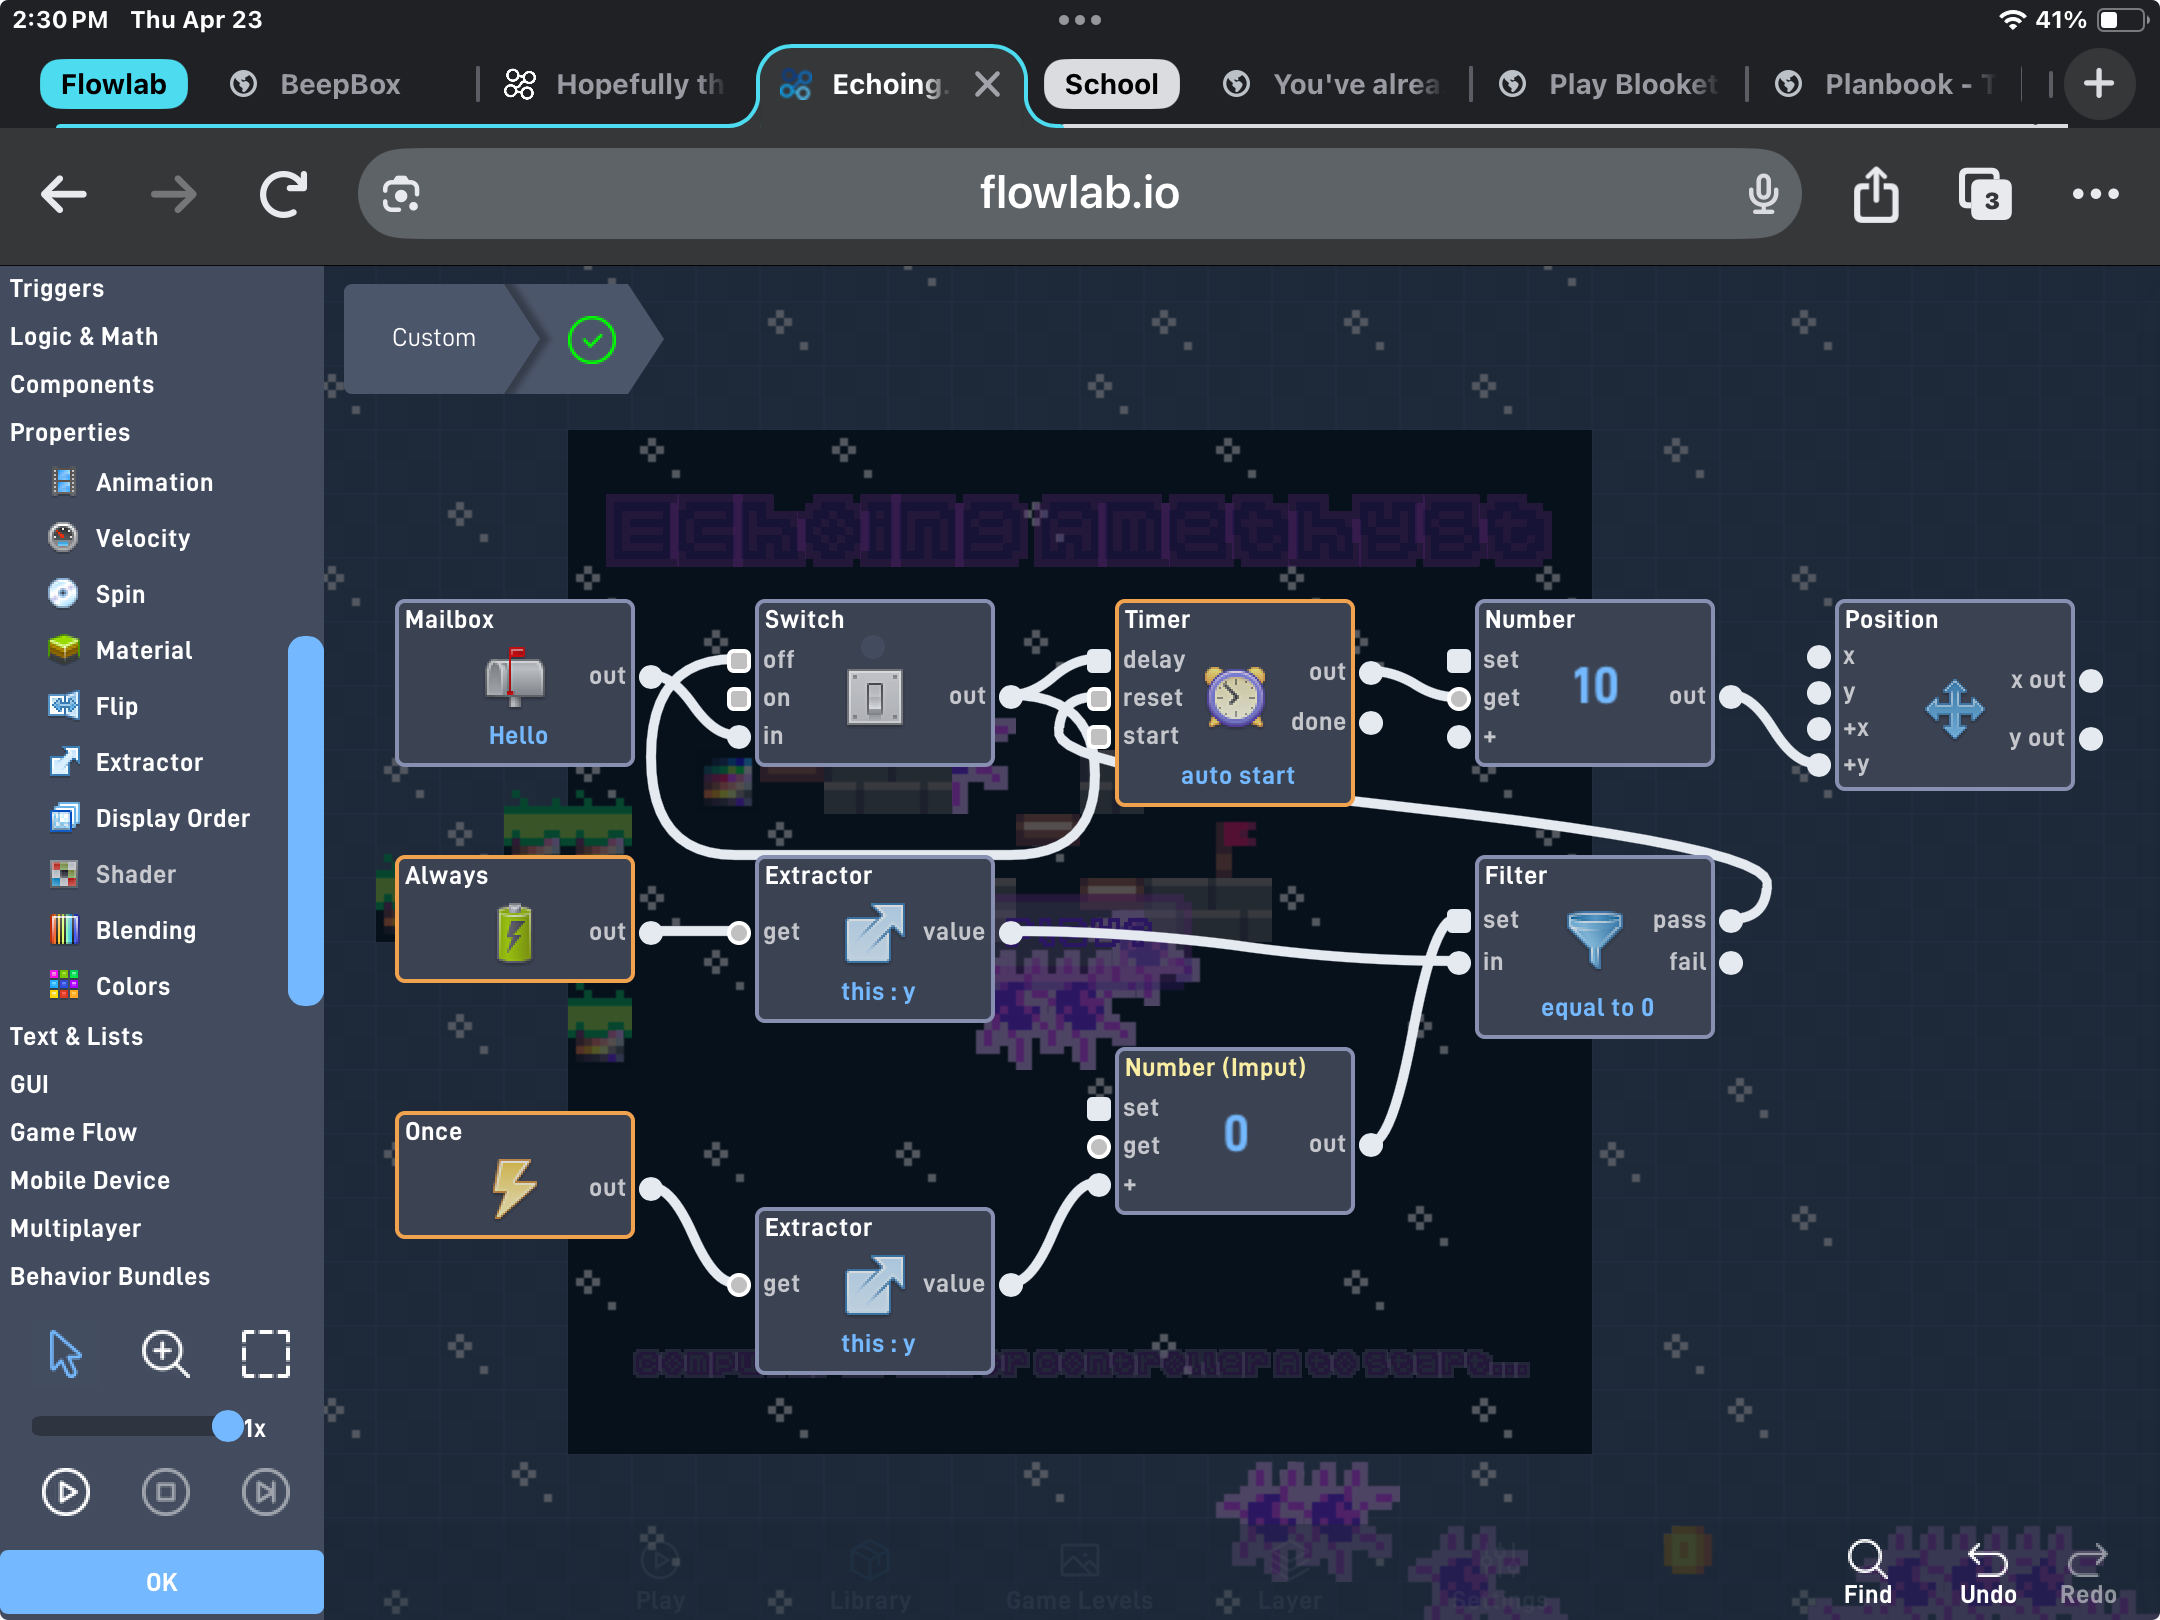
Task: Click the green checkmark in breadcrumb
Action: [x=592, y=340]
